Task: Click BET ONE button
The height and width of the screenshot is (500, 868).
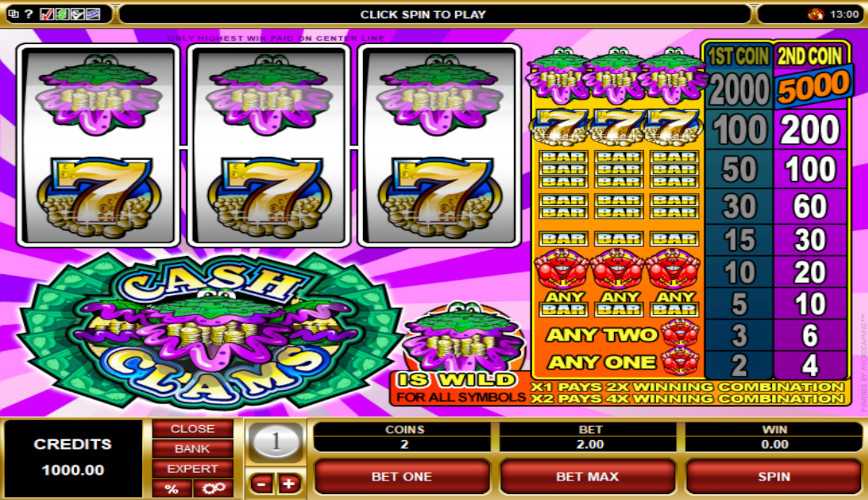Action: (402, 477)
